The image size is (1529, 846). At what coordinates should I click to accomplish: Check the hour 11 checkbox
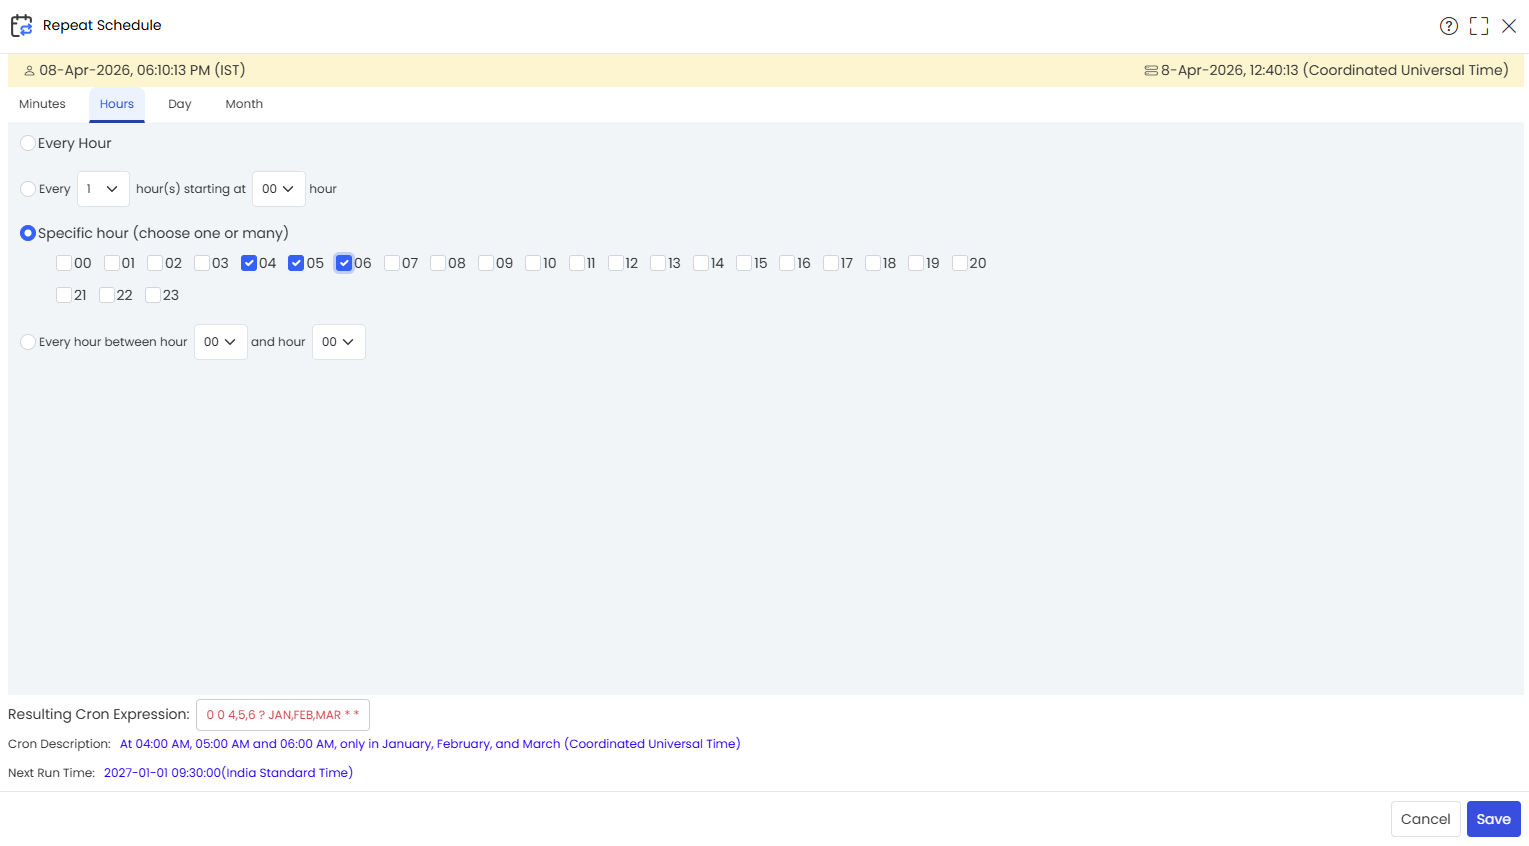coord(577,263)
